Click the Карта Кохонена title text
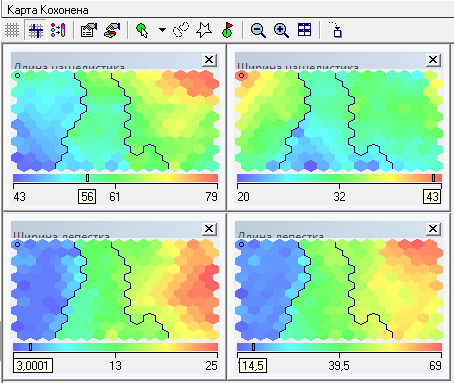This screenshot has height=383, width=454. pyautogui.click(x=48, y=10)
